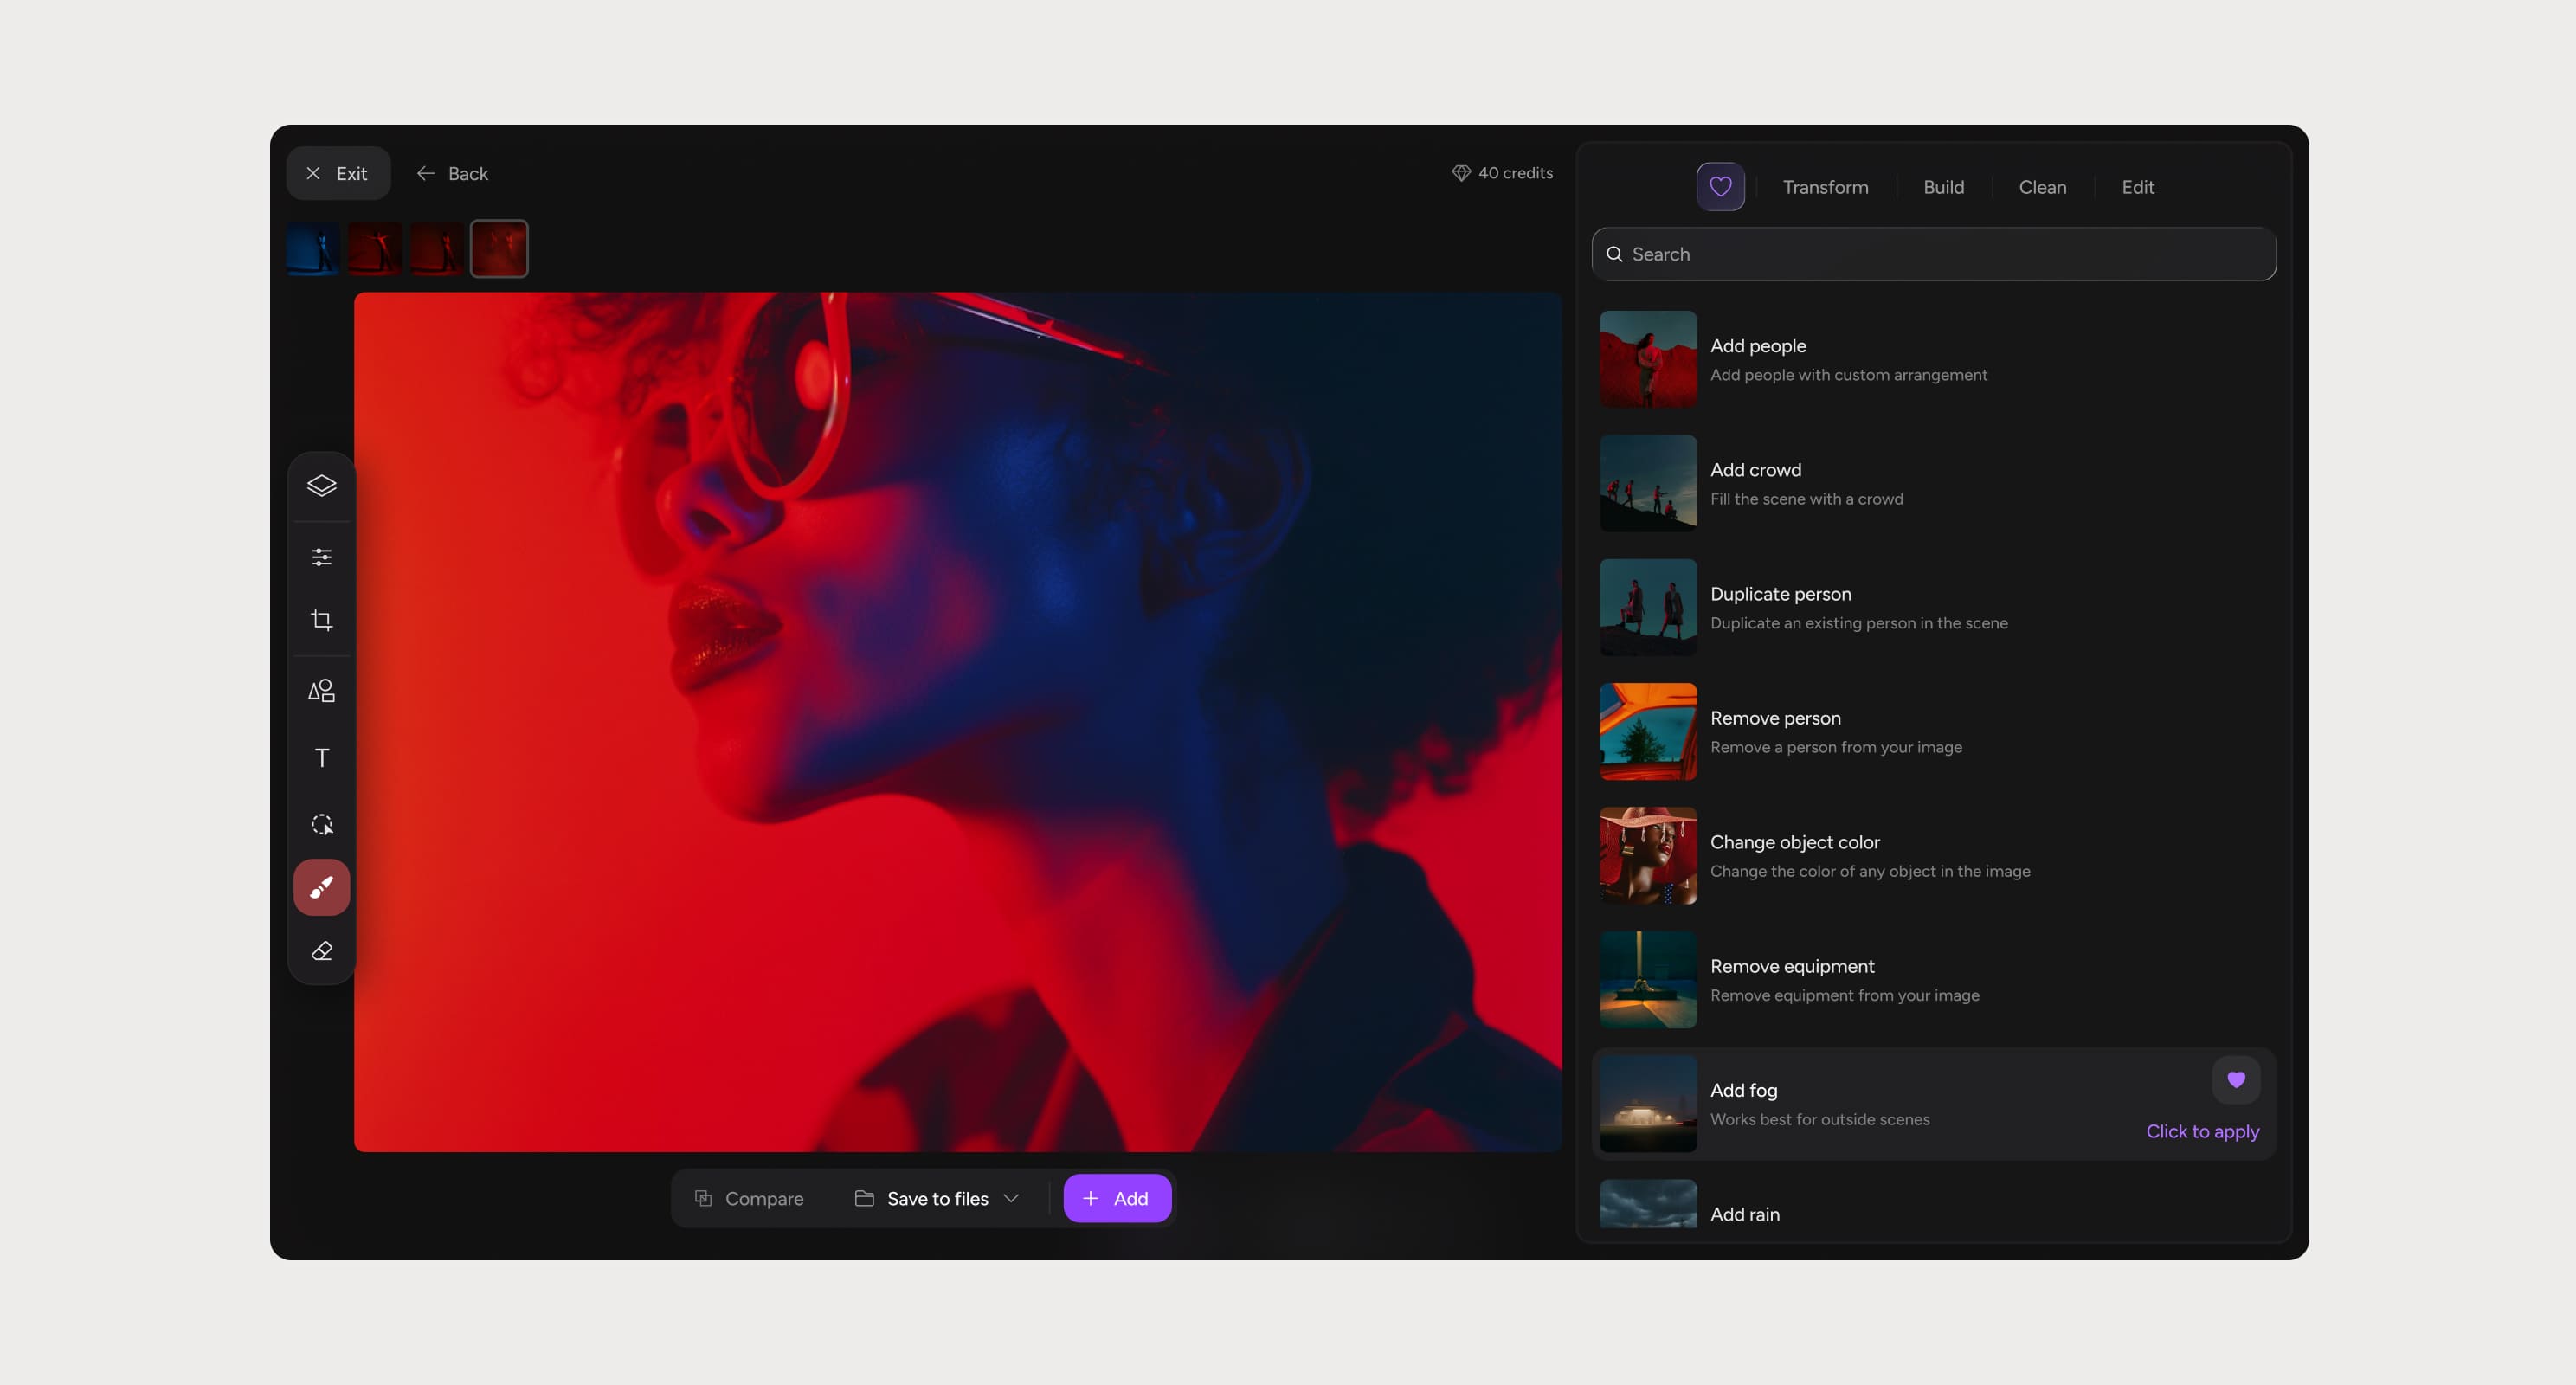2576x1385 pixels.
Task: Select the Text tool
Action: (321, 758)
